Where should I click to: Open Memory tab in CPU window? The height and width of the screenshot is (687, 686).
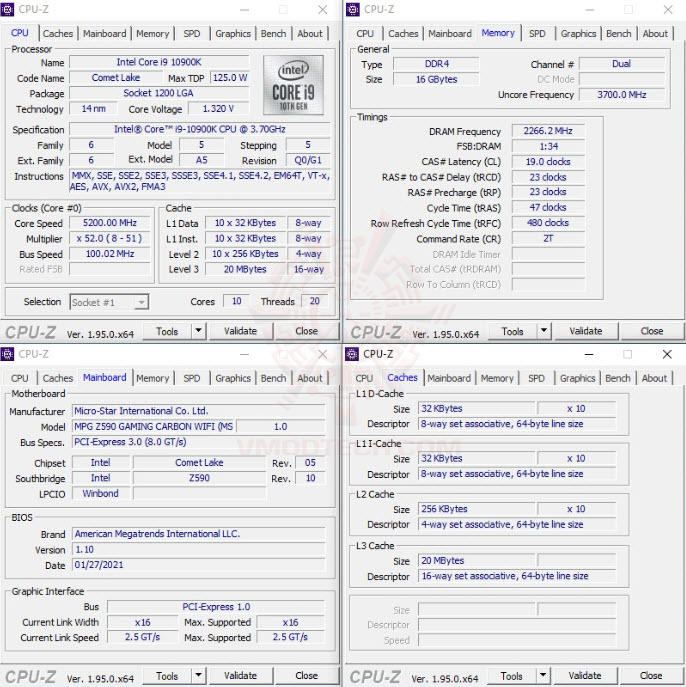(x=152, y=33)
